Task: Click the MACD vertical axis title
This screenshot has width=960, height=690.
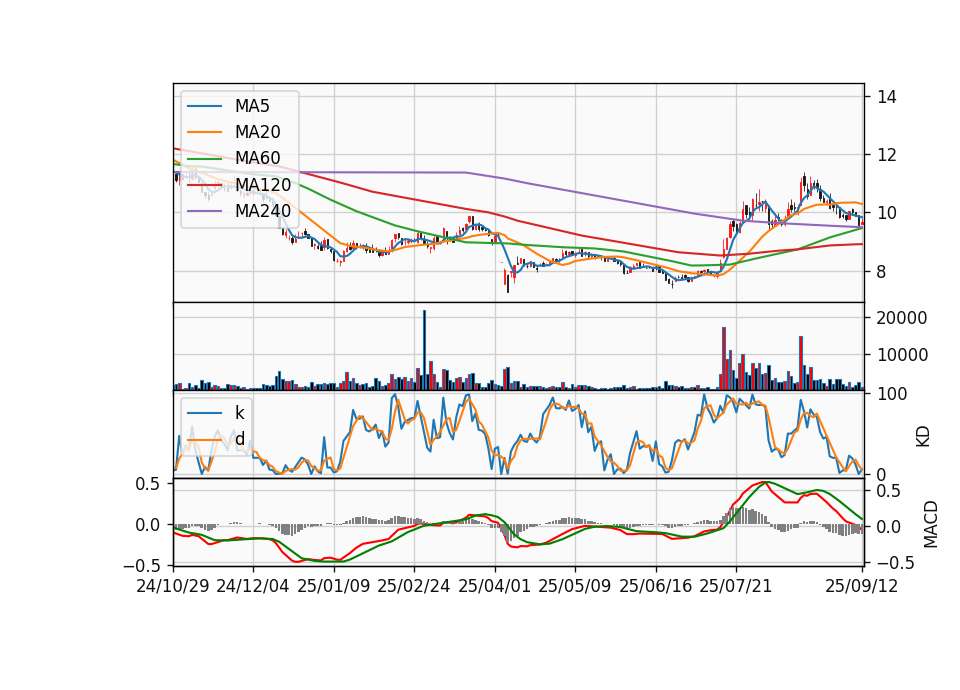Action: 931,524
